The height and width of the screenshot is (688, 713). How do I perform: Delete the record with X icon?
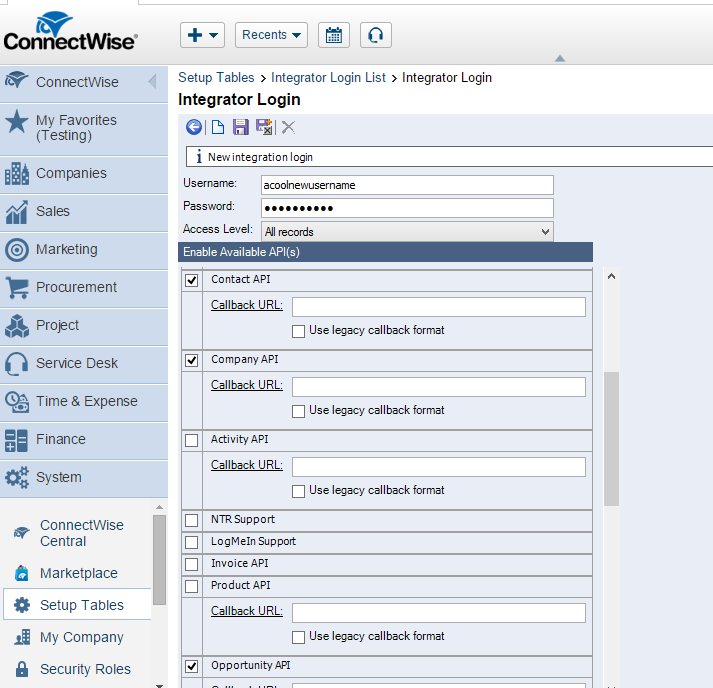tap(288, 127)
